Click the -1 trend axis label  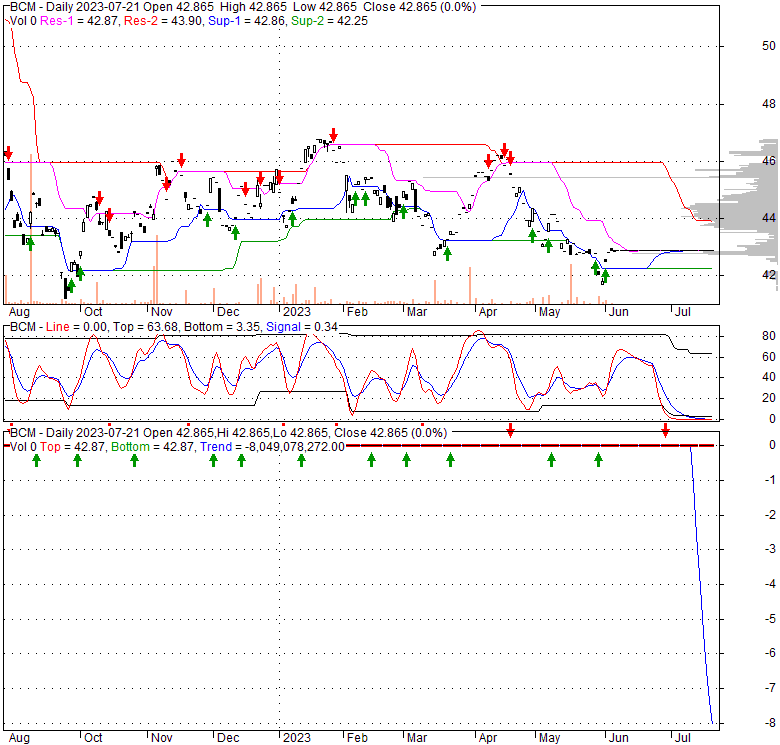coord(770,480)
